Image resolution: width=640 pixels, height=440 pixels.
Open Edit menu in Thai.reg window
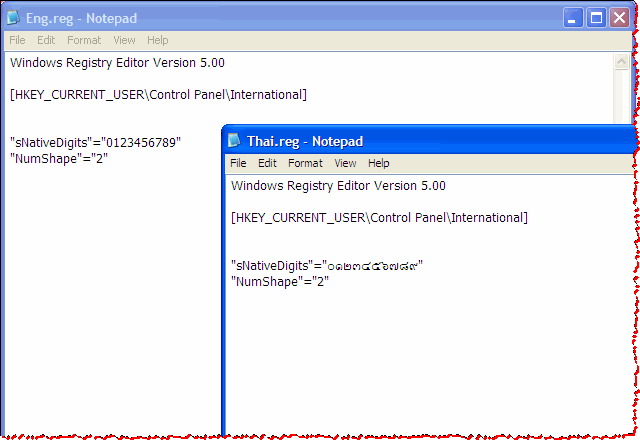267,163
